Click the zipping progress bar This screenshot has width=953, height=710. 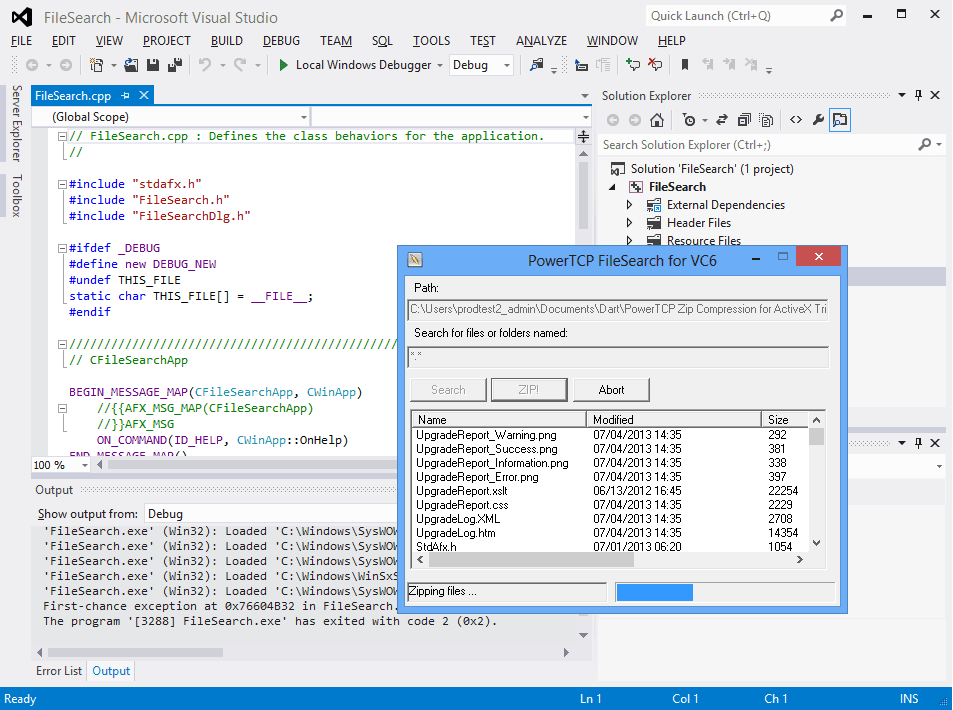[x=725, y=592]
